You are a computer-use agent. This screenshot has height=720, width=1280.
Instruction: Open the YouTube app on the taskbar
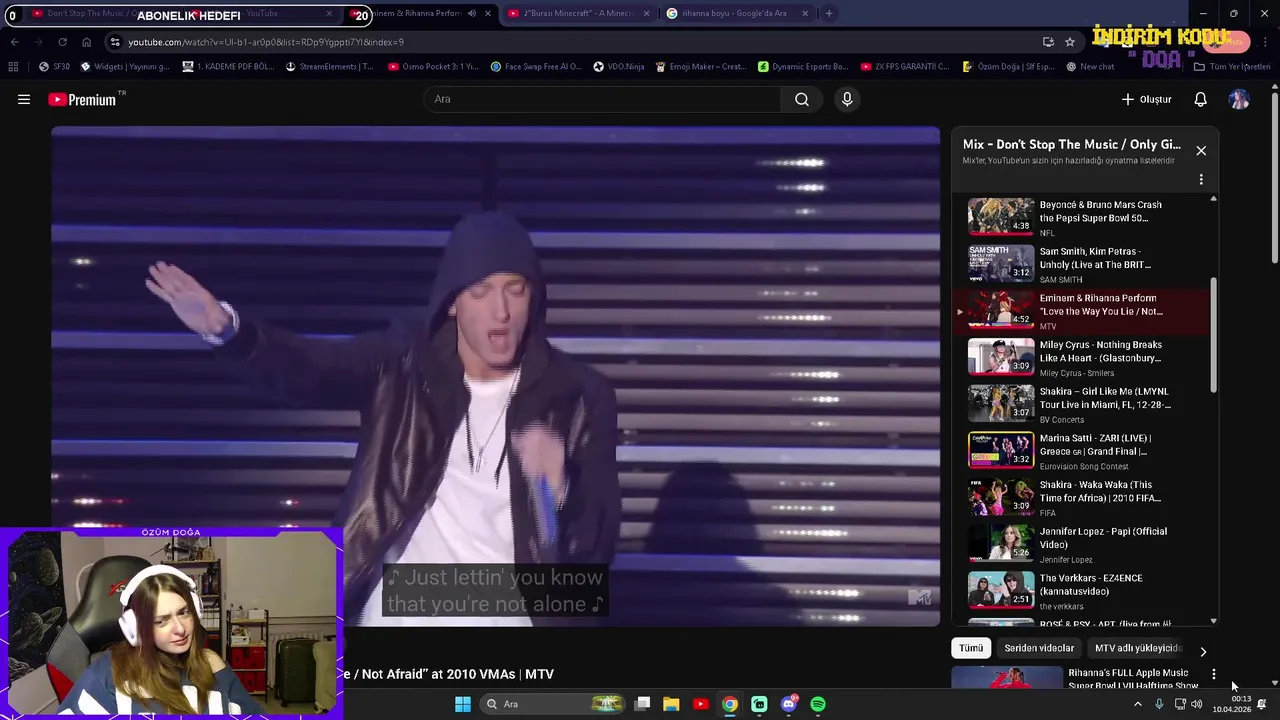click(700, 704)
